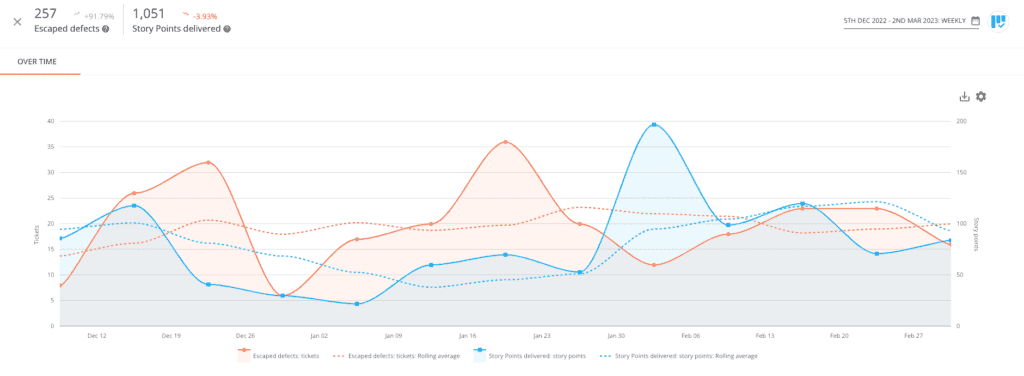Screen dimensions: 1024x376
Task: Toggle Story Points Rolling average legend
Action: tap(679, 356)
